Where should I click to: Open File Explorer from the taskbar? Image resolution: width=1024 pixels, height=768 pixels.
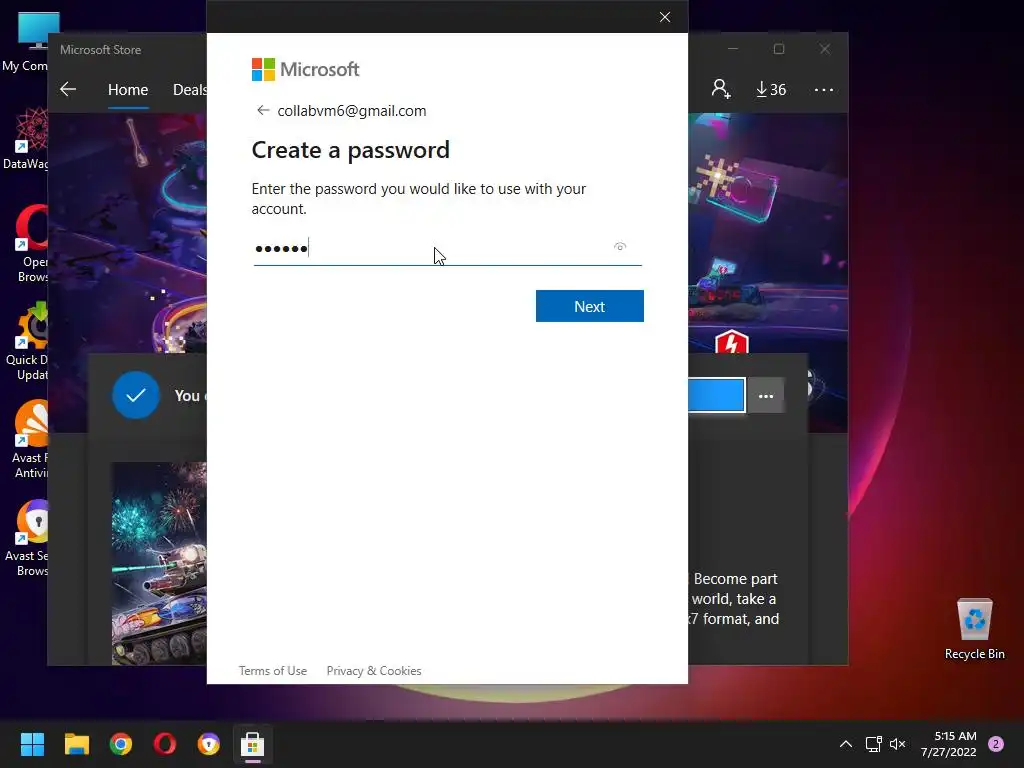[76, 744]
